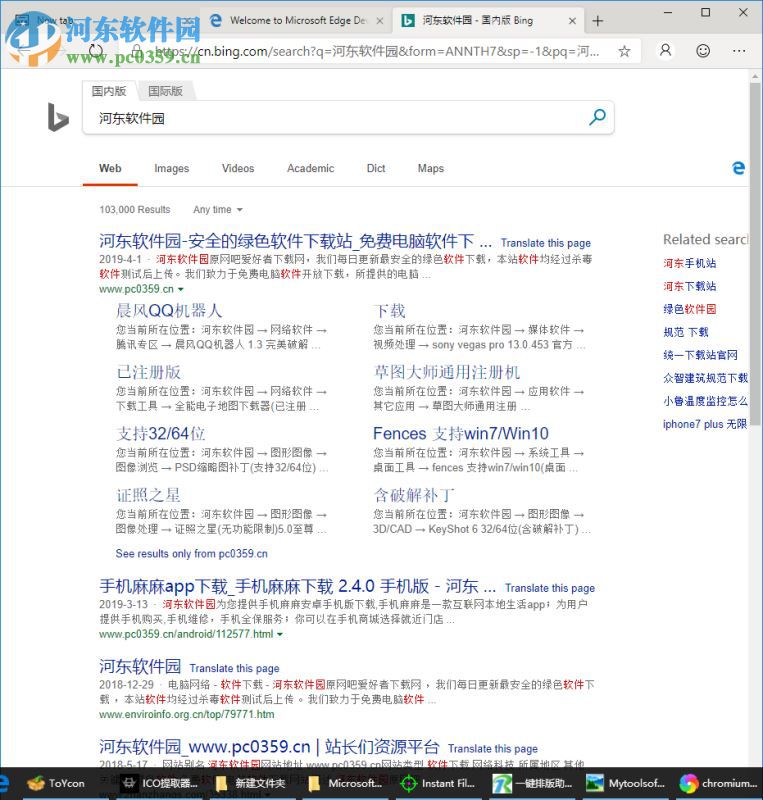The height and width of the screenshot is (800, 763).
Task: Open the 下载 sublink
Action: tap(389, 310)
